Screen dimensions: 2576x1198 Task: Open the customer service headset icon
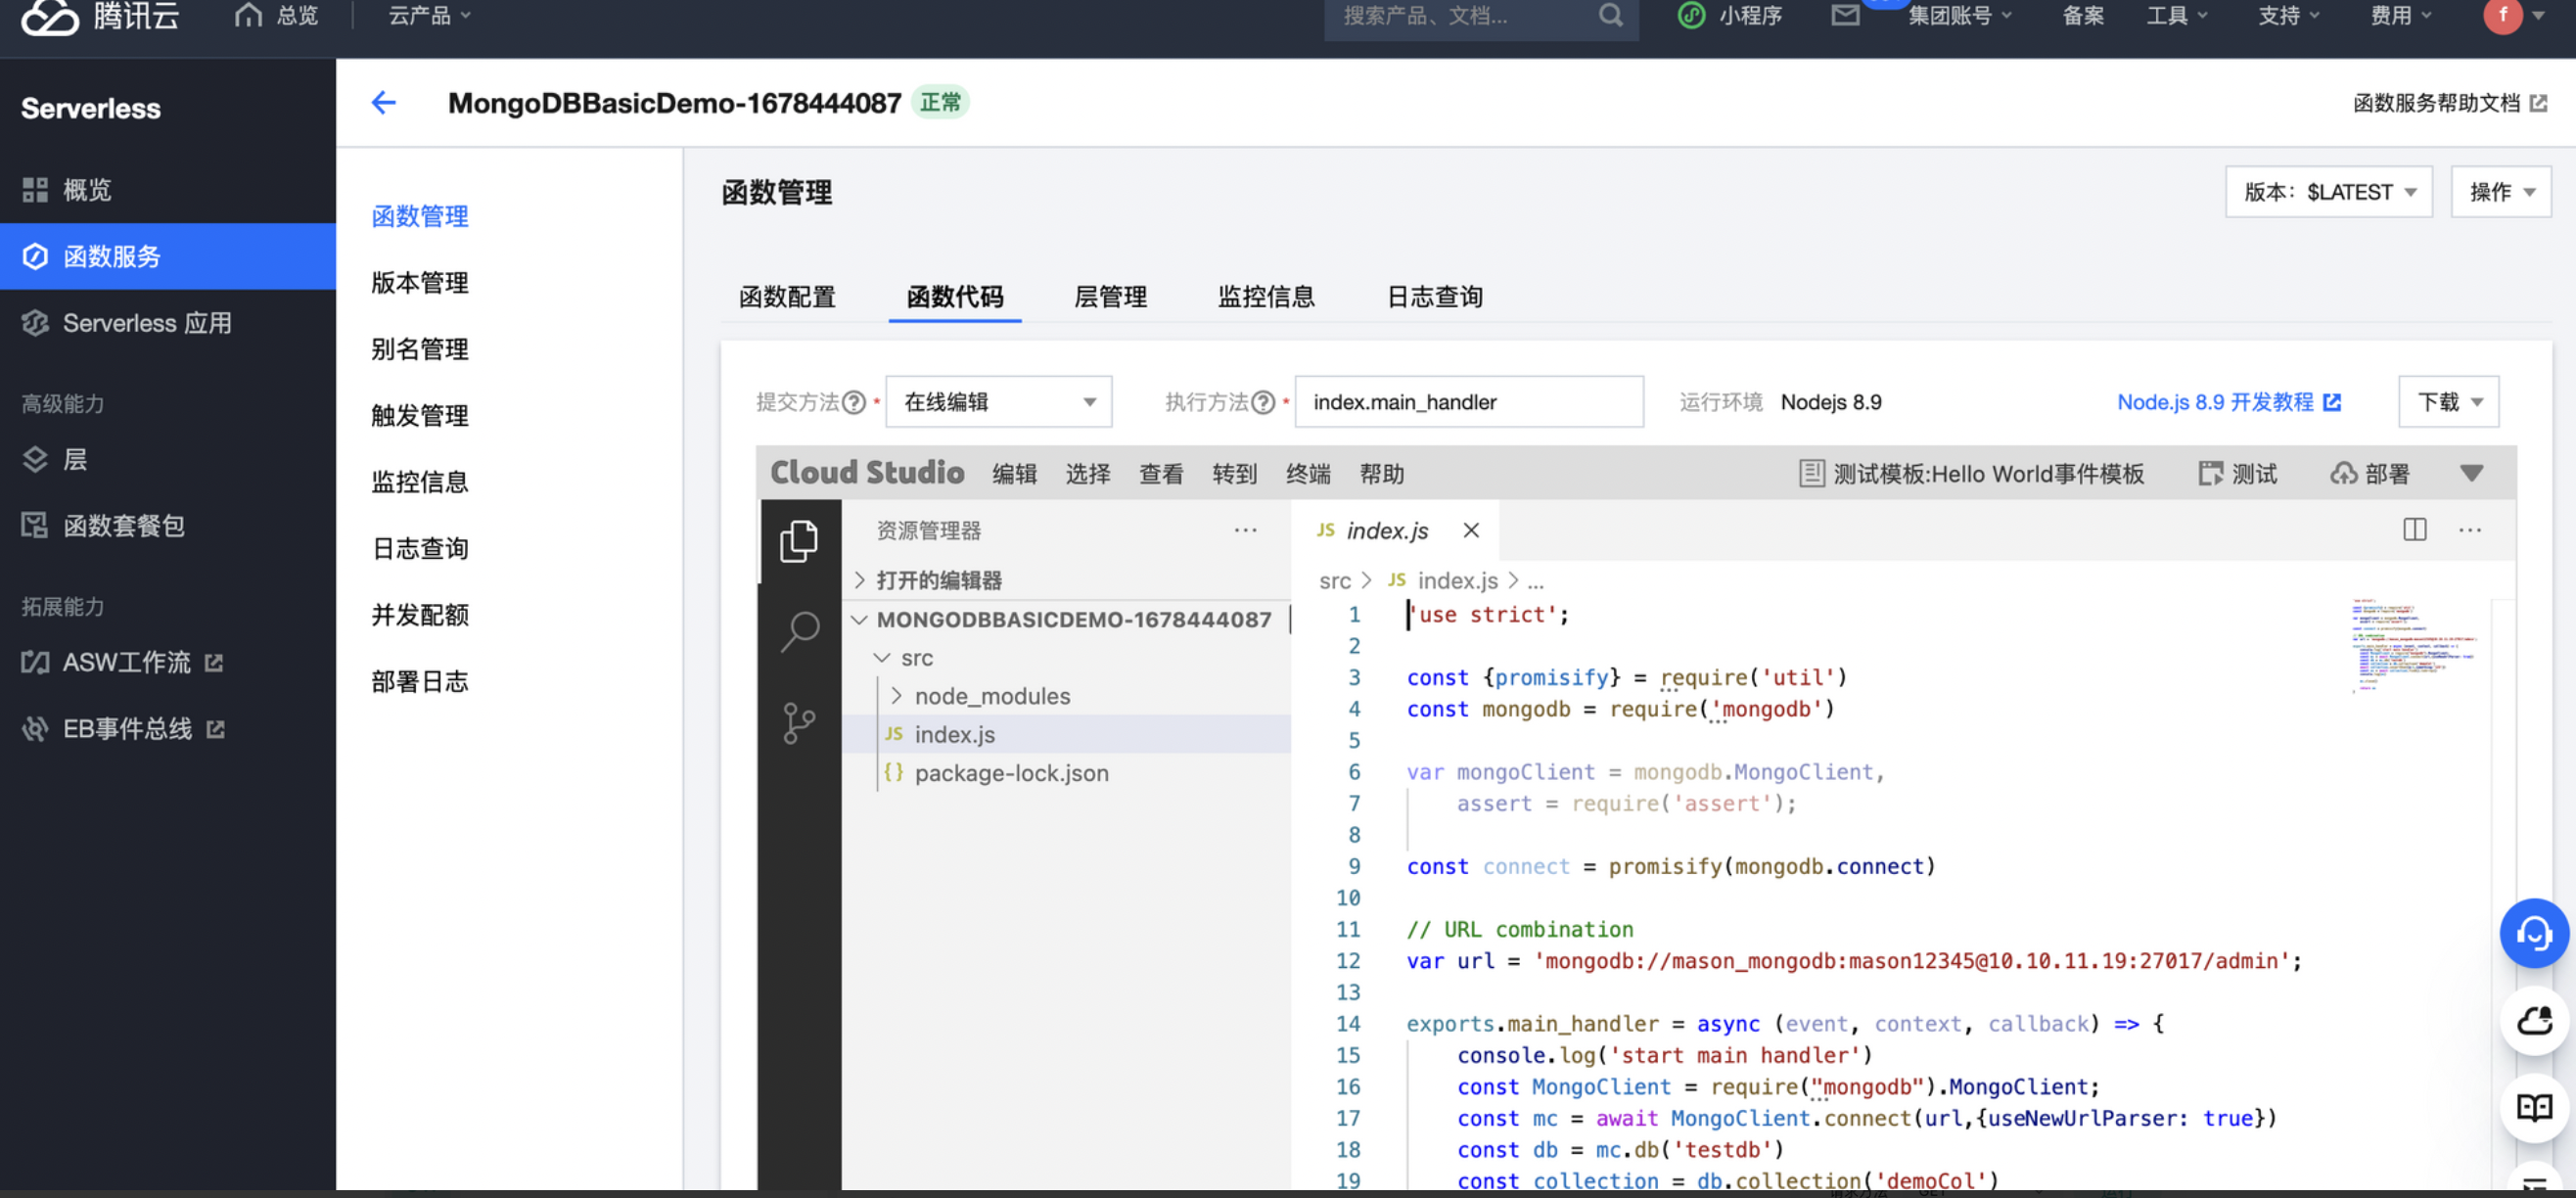[x=2533, y=934]
